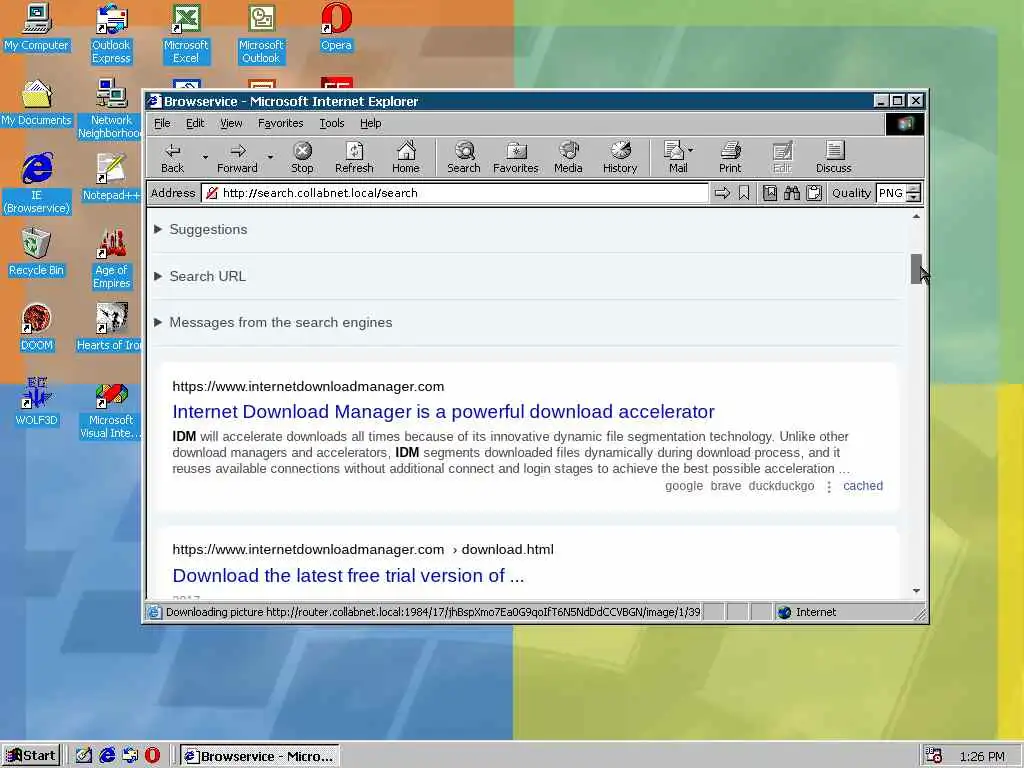Select the WOLF3D desktop shortcut
The image size is (1024, 768).
pyautogui.click(x=37, y=402)
